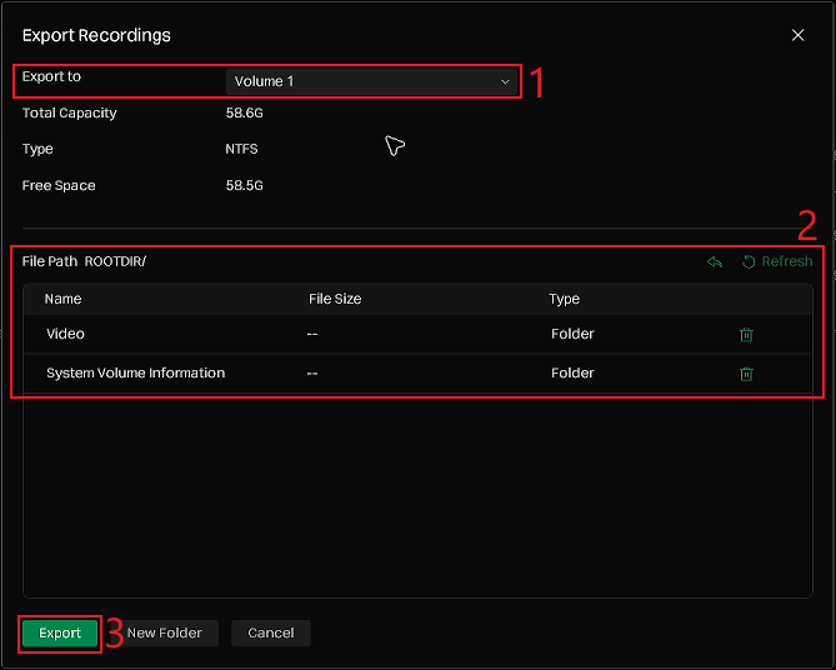Go back up one directory level arrow
The height and width of the screenshot is (670, 836).
pyautogui.click(x=714, y=262)
